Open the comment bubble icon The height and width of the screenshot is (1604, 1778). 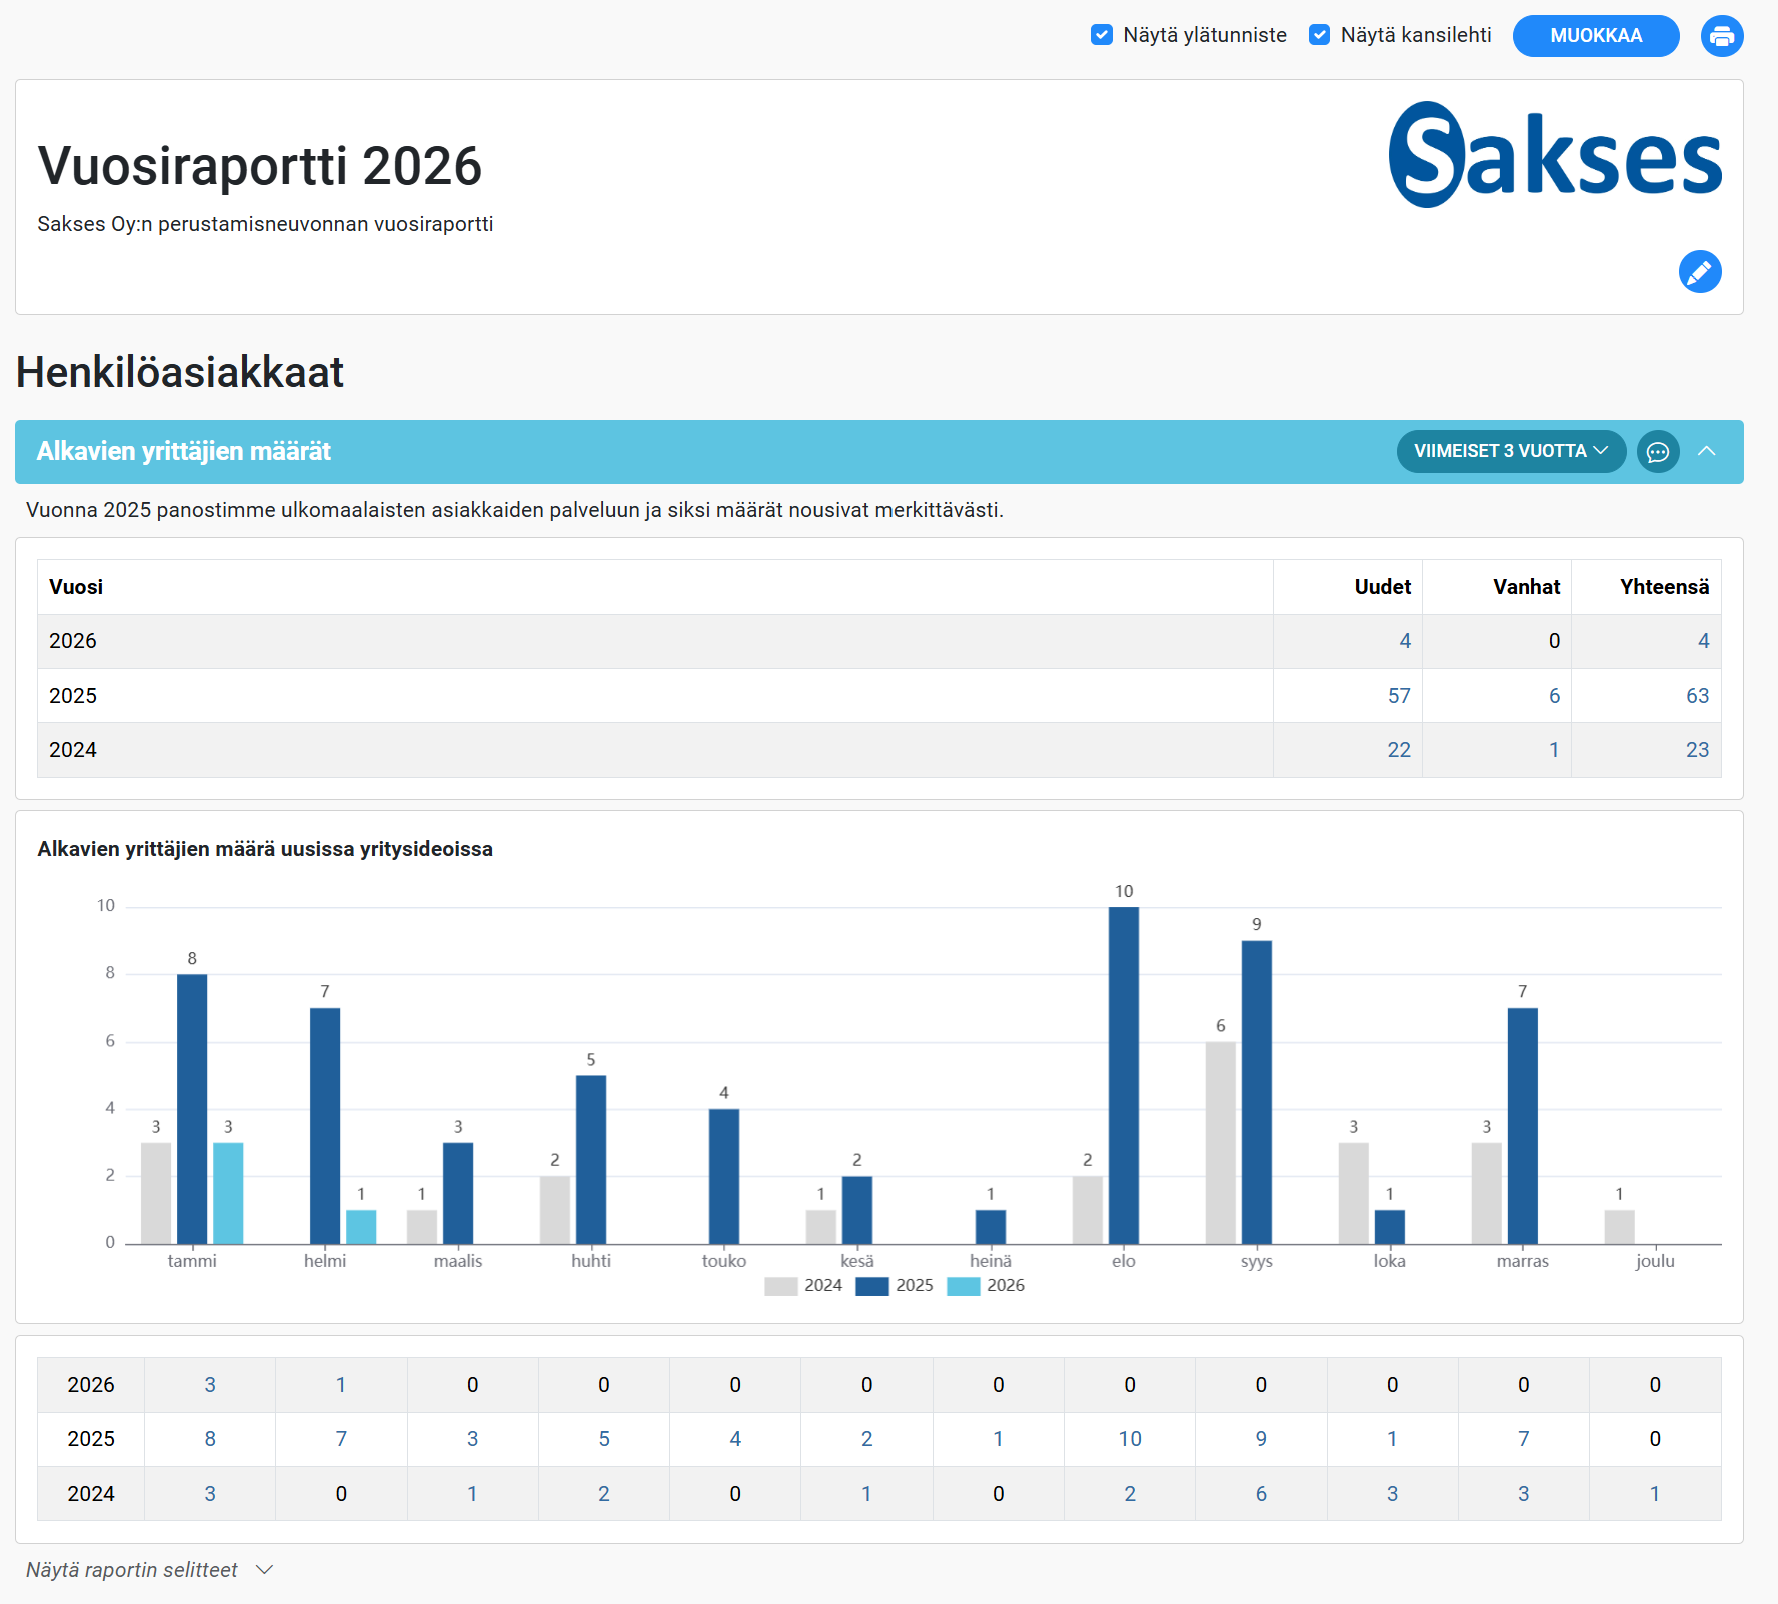[x=1657, y=452]
